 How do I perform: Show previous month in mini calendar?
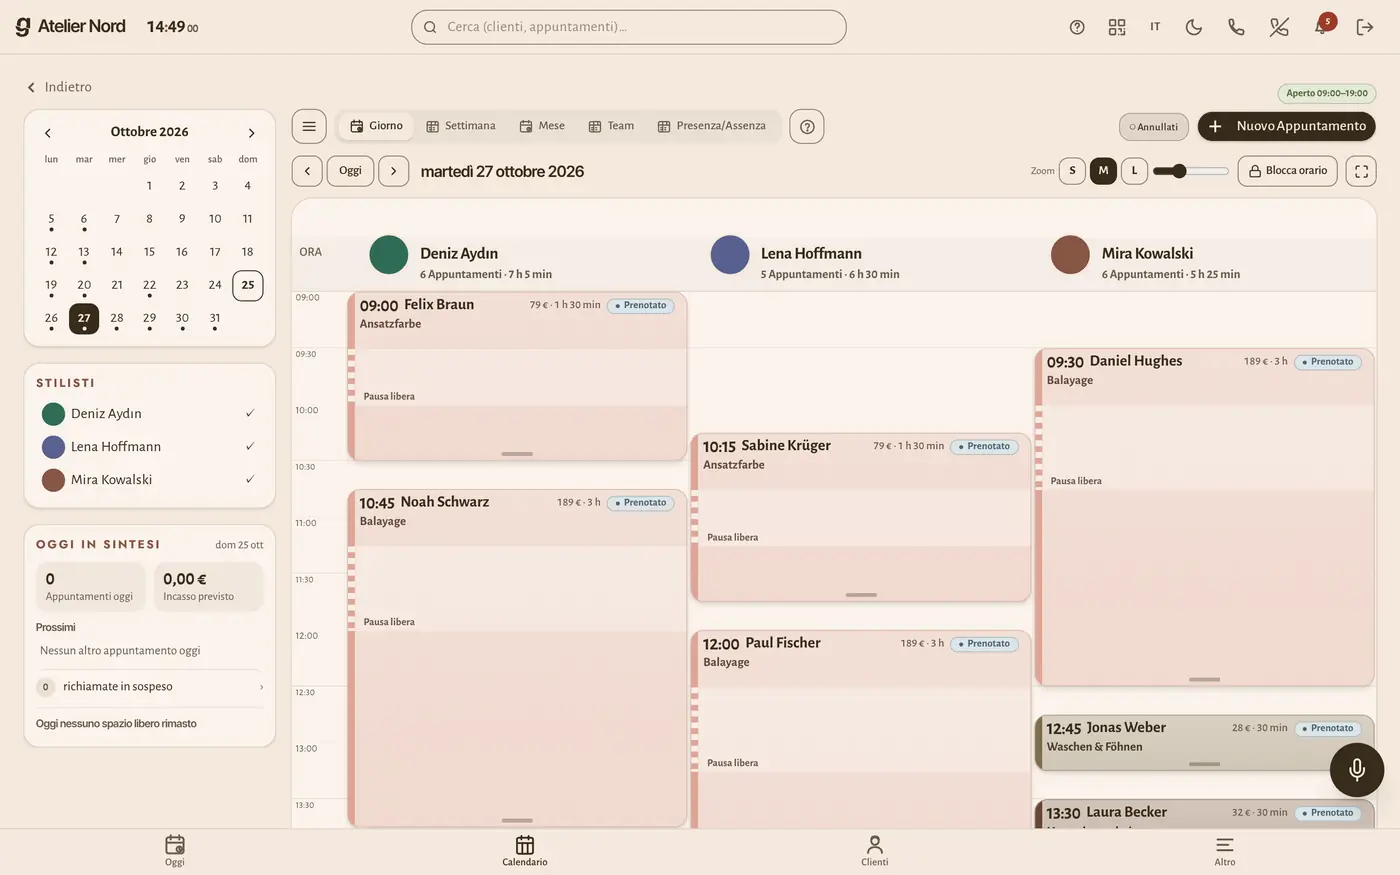tap(47, 132)
